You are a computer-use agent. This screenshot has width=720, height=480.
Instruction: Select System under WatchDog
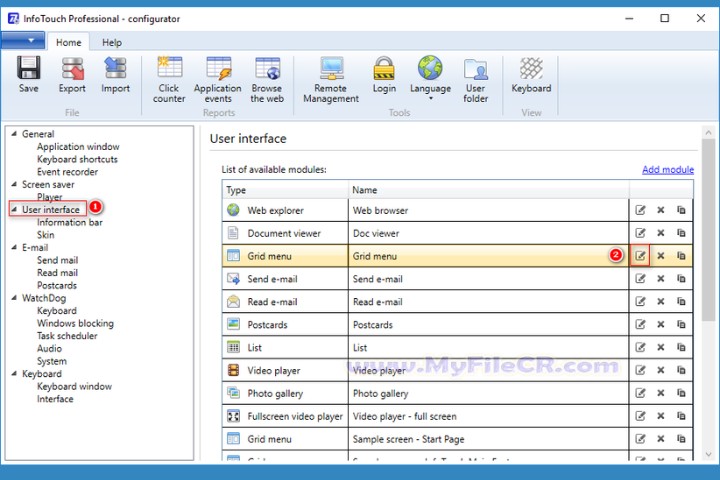52,361
